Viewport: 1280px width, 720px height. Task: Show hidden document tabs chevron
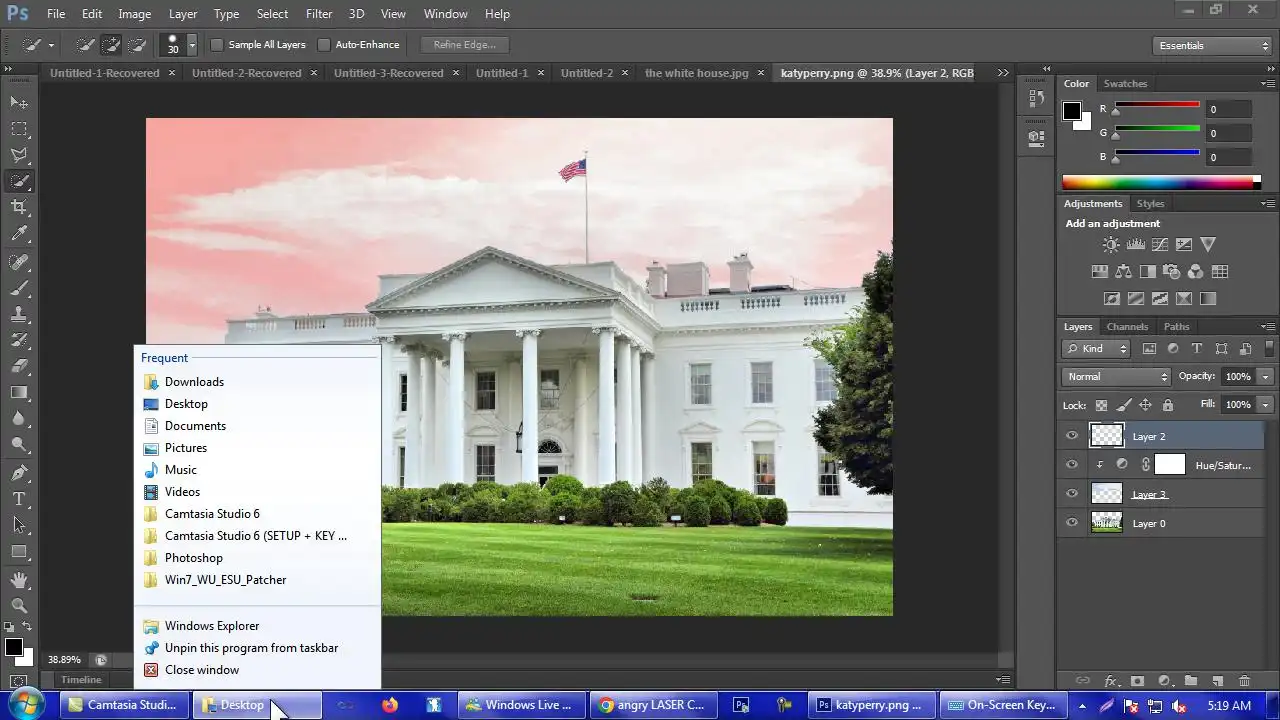tap(1003, 73)
